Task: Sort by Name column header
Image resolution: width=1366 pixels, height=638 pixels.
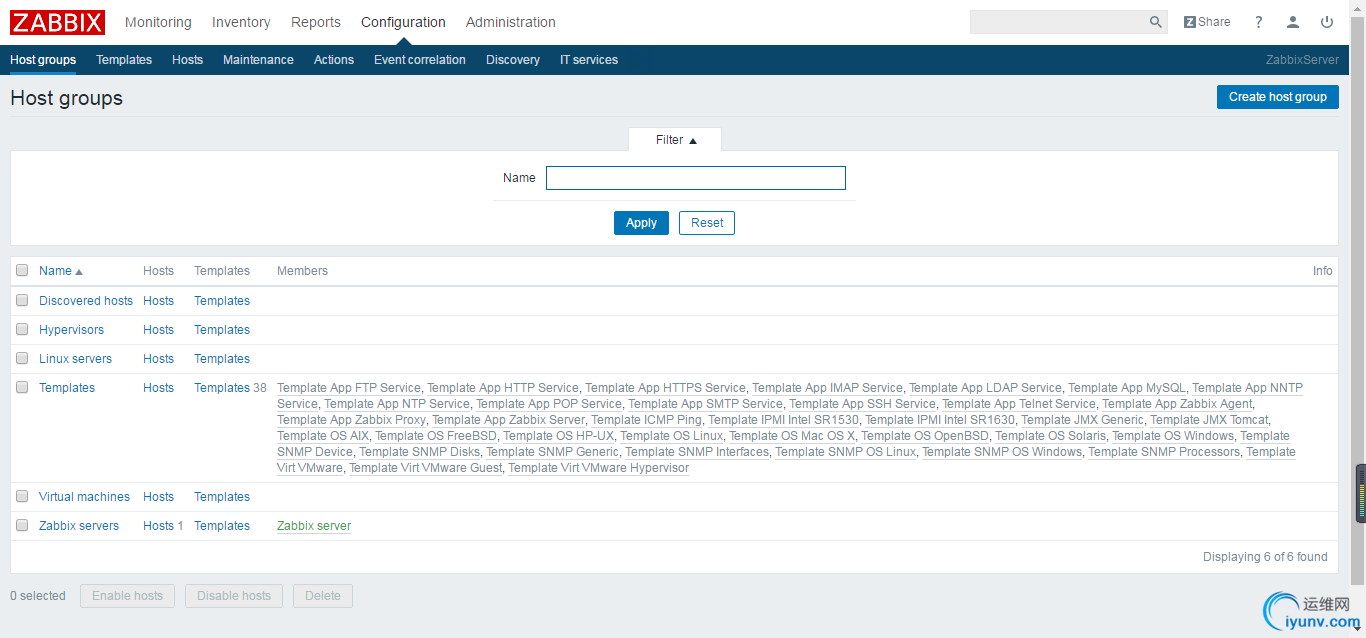Action: [x=60, y=271]
